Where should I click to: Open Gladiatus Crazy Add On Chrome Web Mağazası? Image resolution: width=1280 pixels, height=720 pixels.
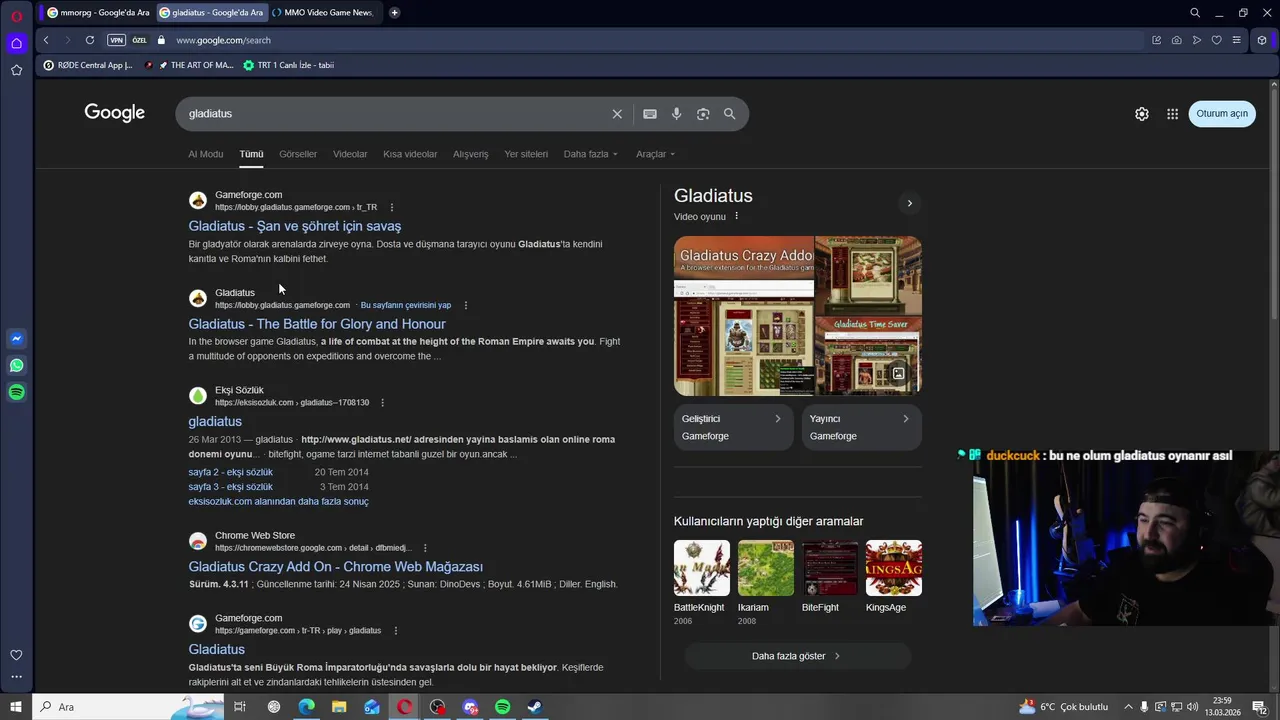(336, 567)
